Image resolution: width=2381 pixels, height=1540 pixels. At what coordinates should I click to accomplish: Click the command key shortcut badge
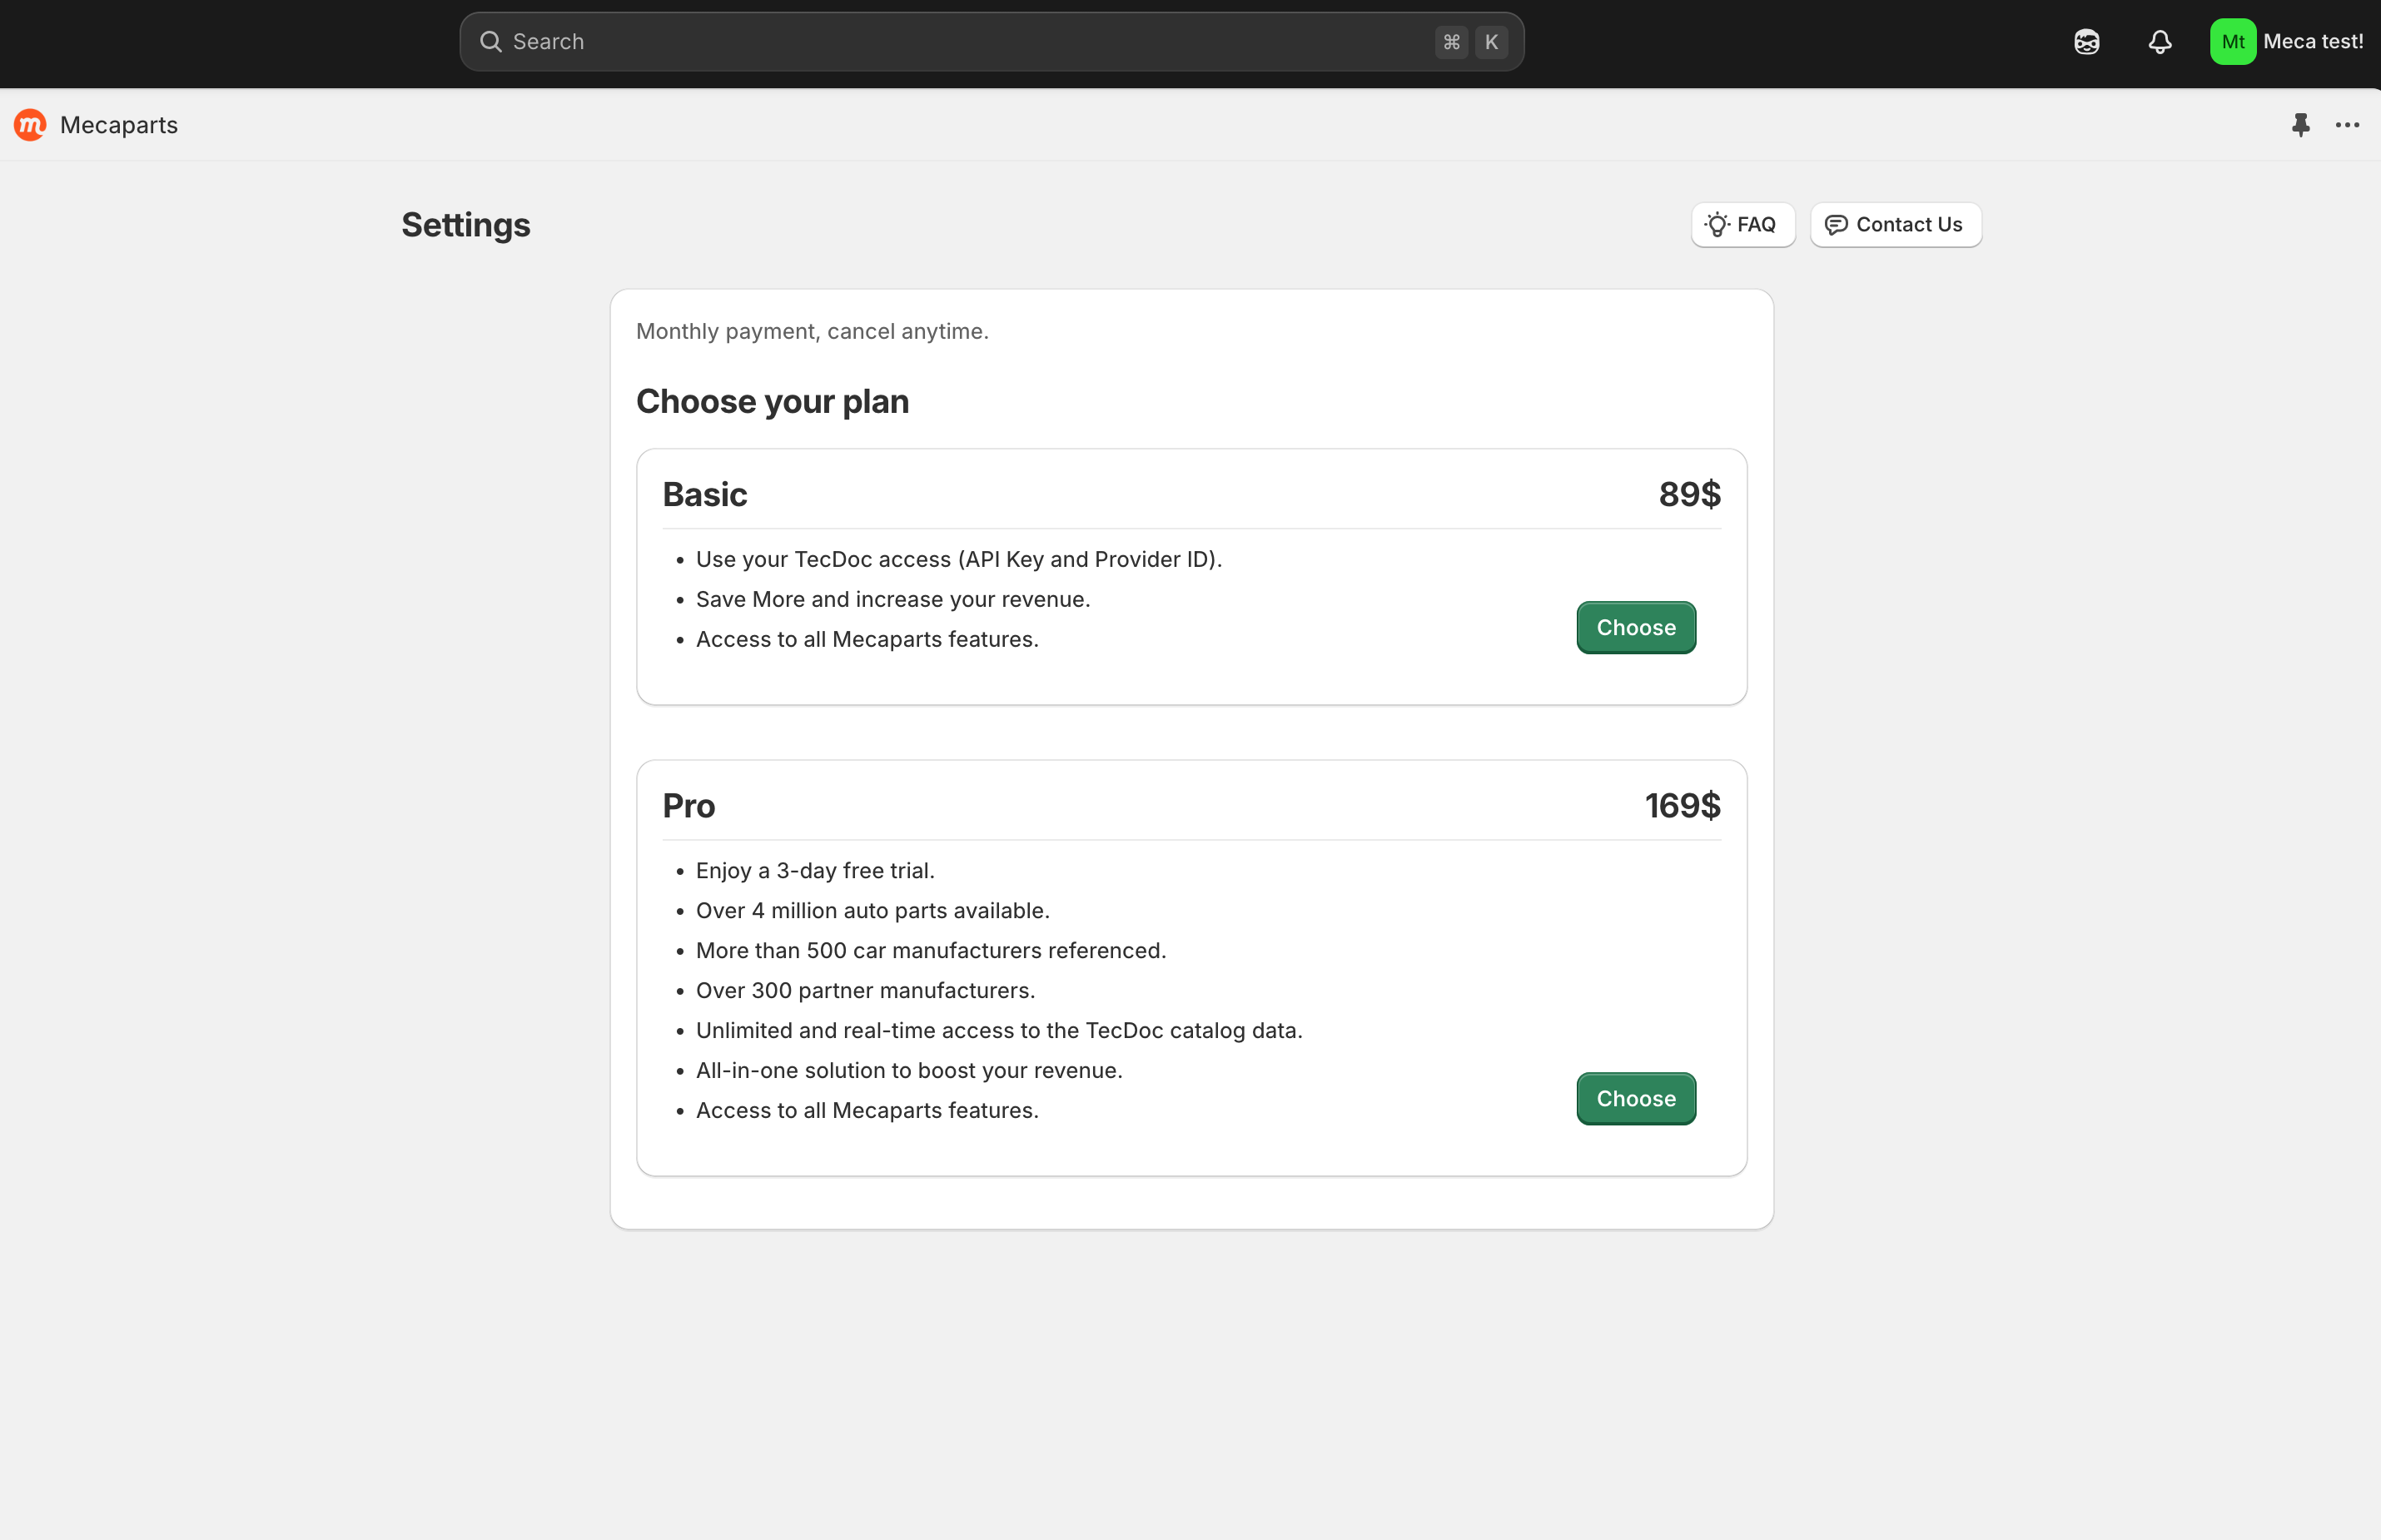point(1451,42)
